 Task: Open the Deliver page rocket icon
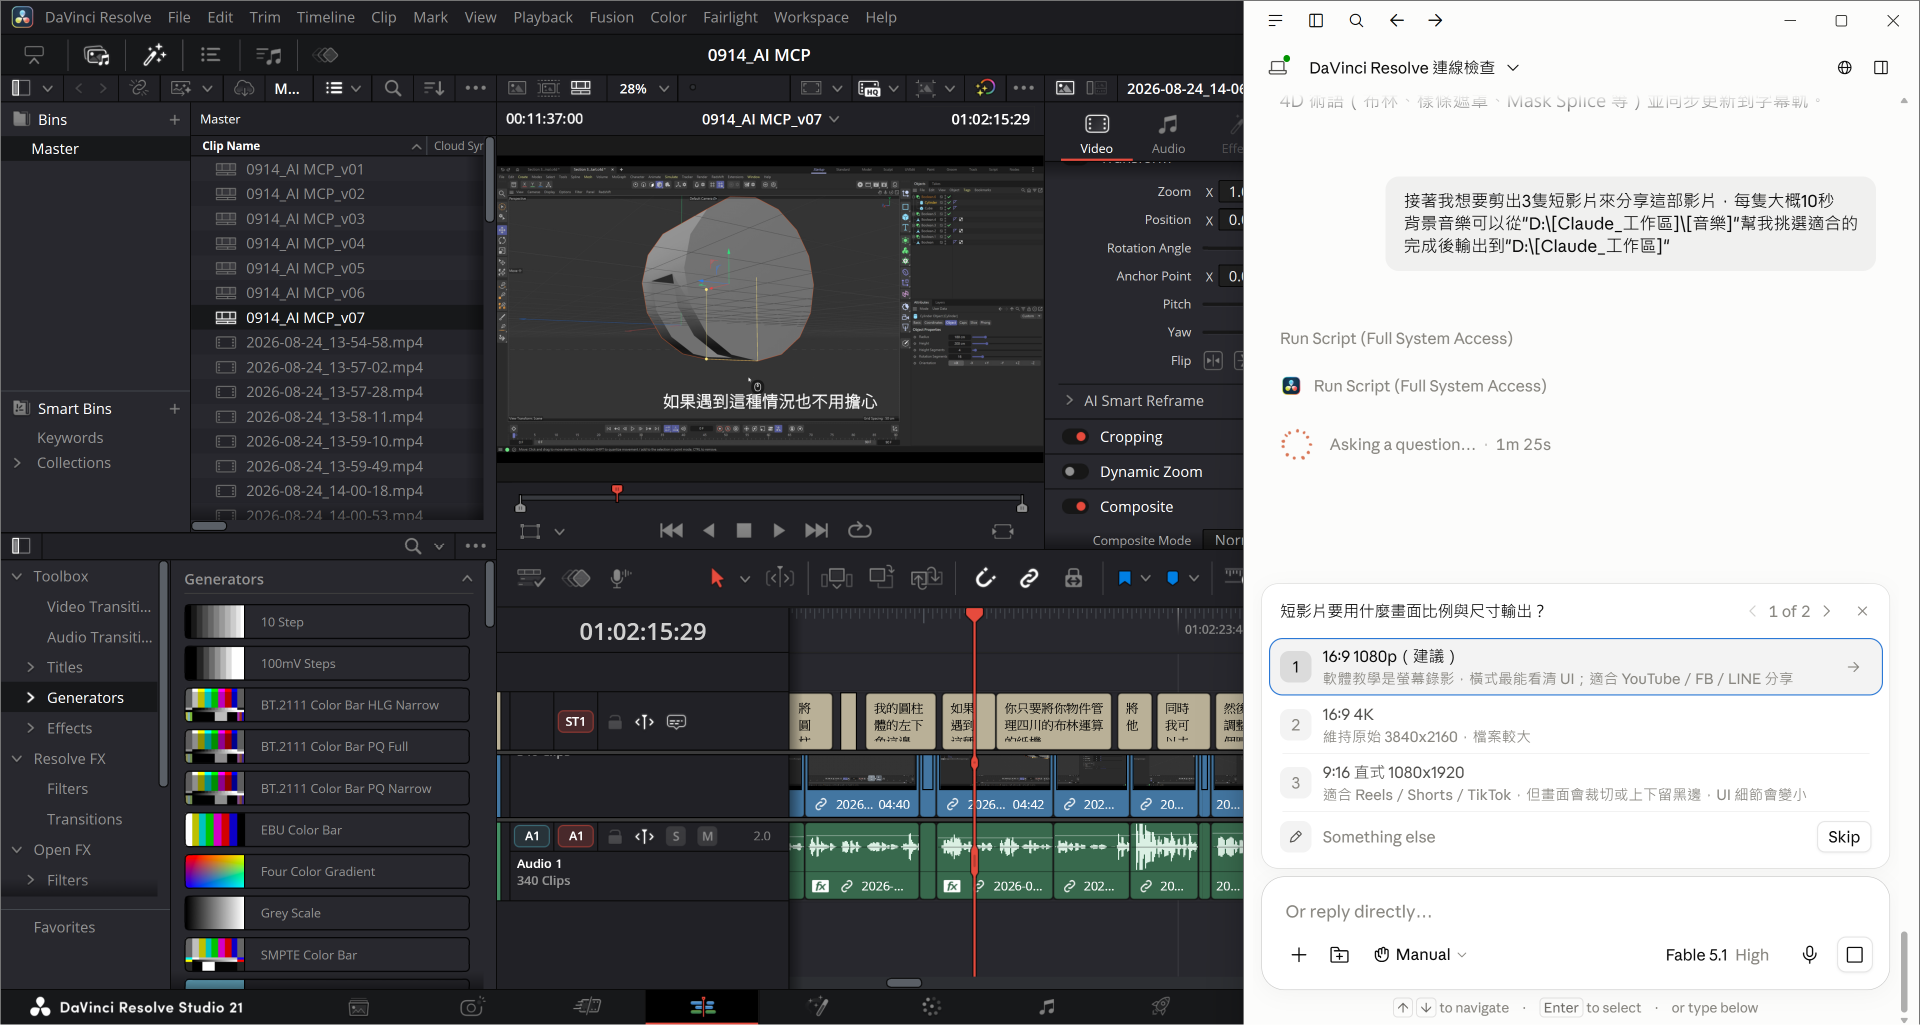pyautogui.click(x=1160, y=1007)
